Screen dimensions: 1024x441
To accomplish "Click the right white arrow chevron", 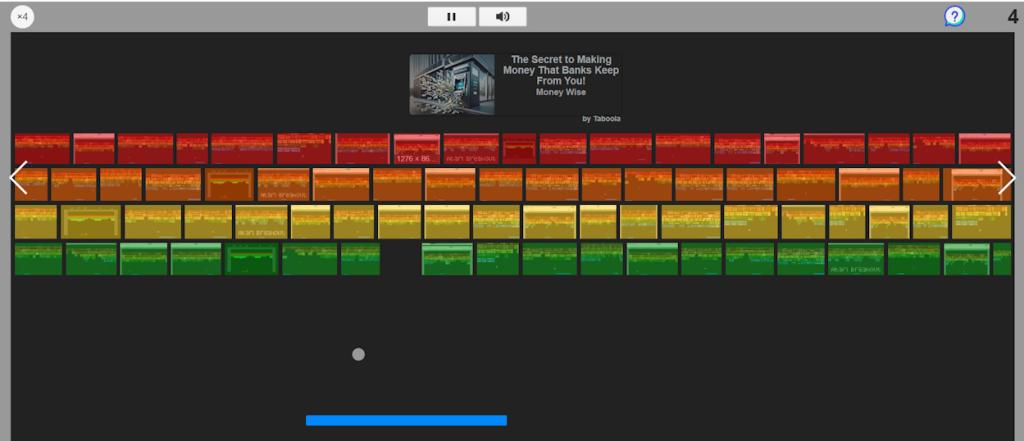I will click(1006, 178).
